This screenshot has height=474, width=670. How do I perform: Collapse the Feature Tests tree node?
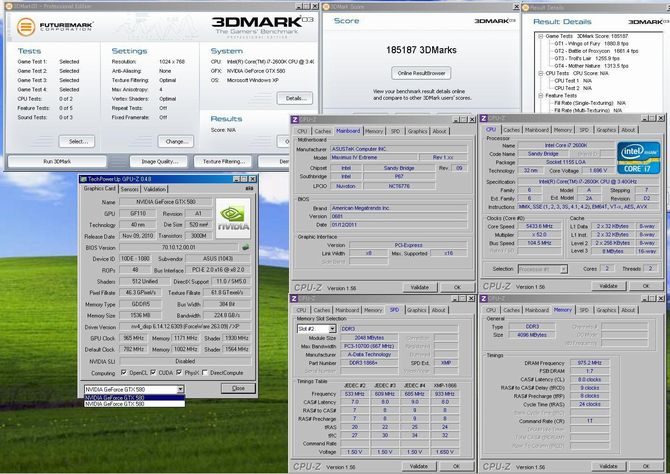pos(541,96)
